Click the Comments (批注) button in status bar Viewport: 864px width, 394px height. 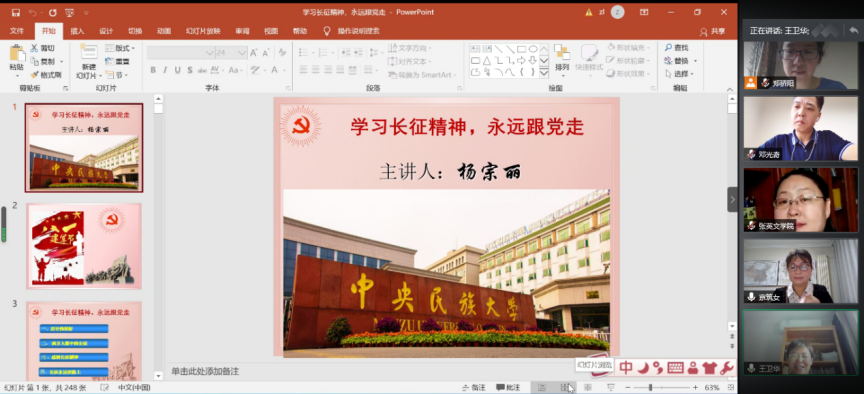508,387
